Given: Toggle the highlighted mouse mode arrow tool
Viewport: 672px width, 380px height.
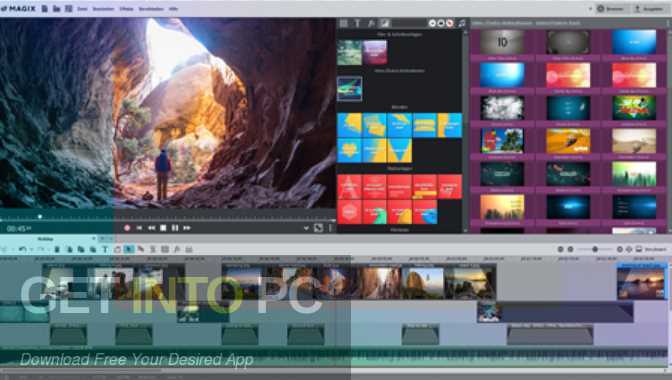Looking at the screenshot, I should point(129,249).
